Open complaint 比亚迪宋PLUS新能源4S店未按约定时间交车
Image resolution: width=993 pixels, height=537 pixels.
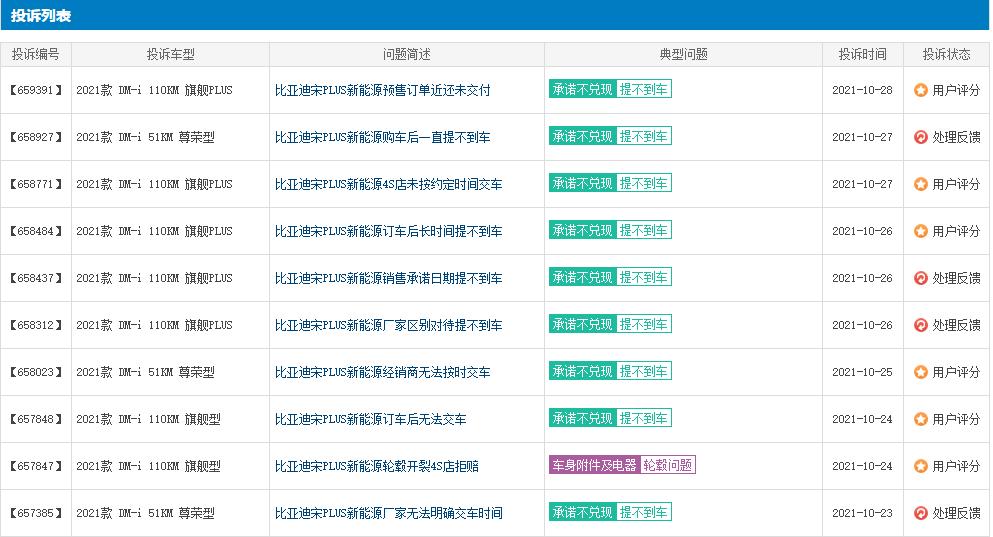(x=388, y=184)
